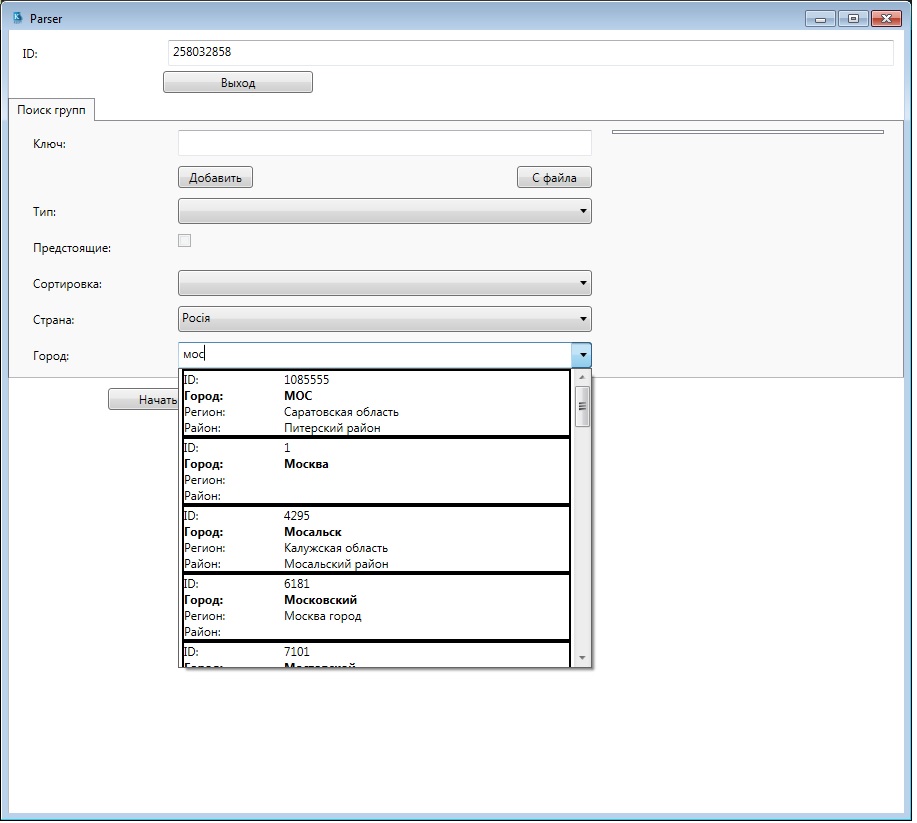
Task: Click the city list scroll down arrow
Action: [x=582, y=658]
